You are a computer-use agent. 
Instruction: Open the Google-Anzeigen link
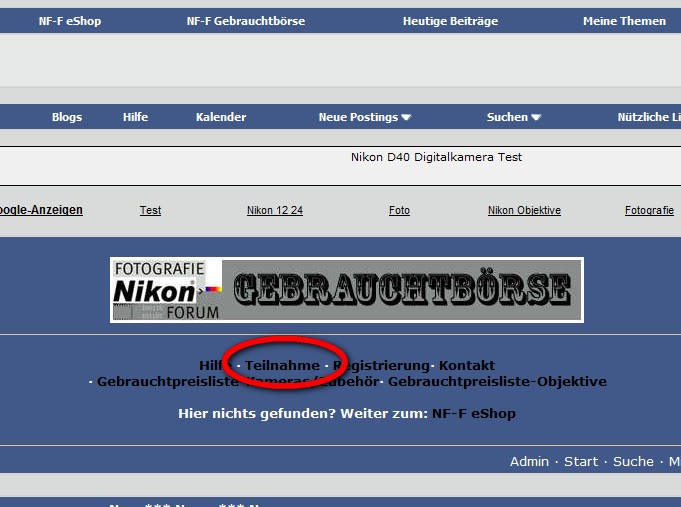point(41,210)
